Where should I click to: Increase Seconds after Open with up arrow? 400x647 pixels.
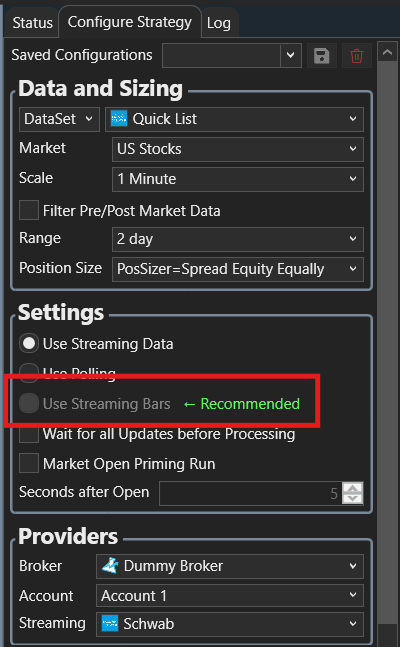coord(353,488)
